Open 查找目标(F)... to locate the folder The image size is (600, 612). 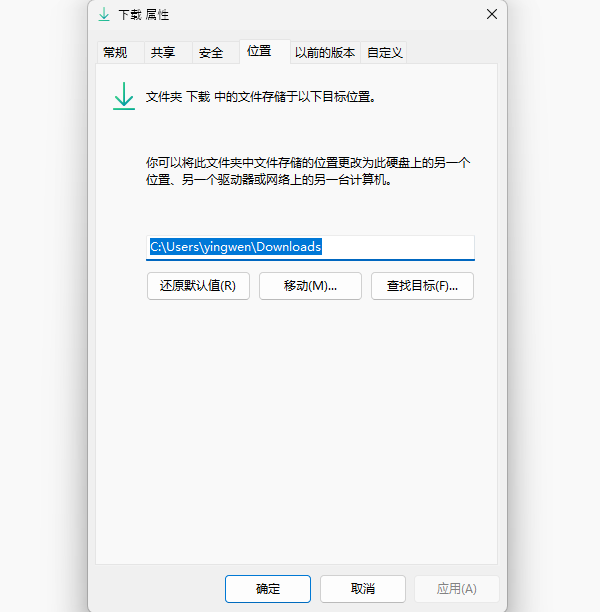pyautogui.click(x=422, y=286)
